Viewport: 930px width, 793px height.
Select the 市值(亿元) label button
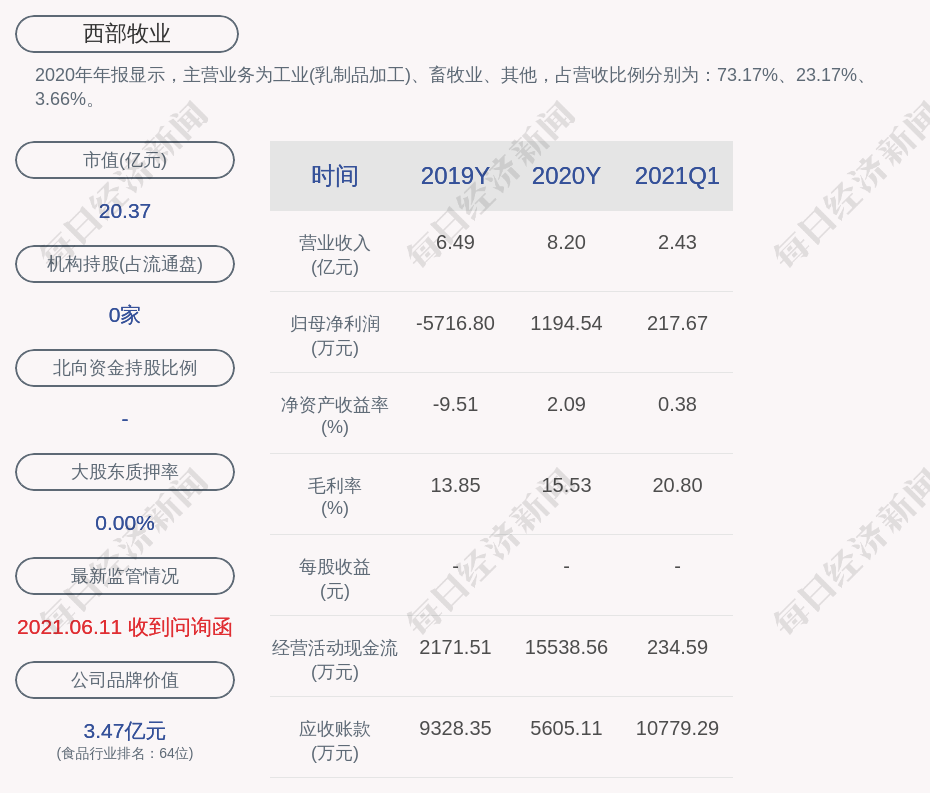pyautogui.click(x=125, y=160)
